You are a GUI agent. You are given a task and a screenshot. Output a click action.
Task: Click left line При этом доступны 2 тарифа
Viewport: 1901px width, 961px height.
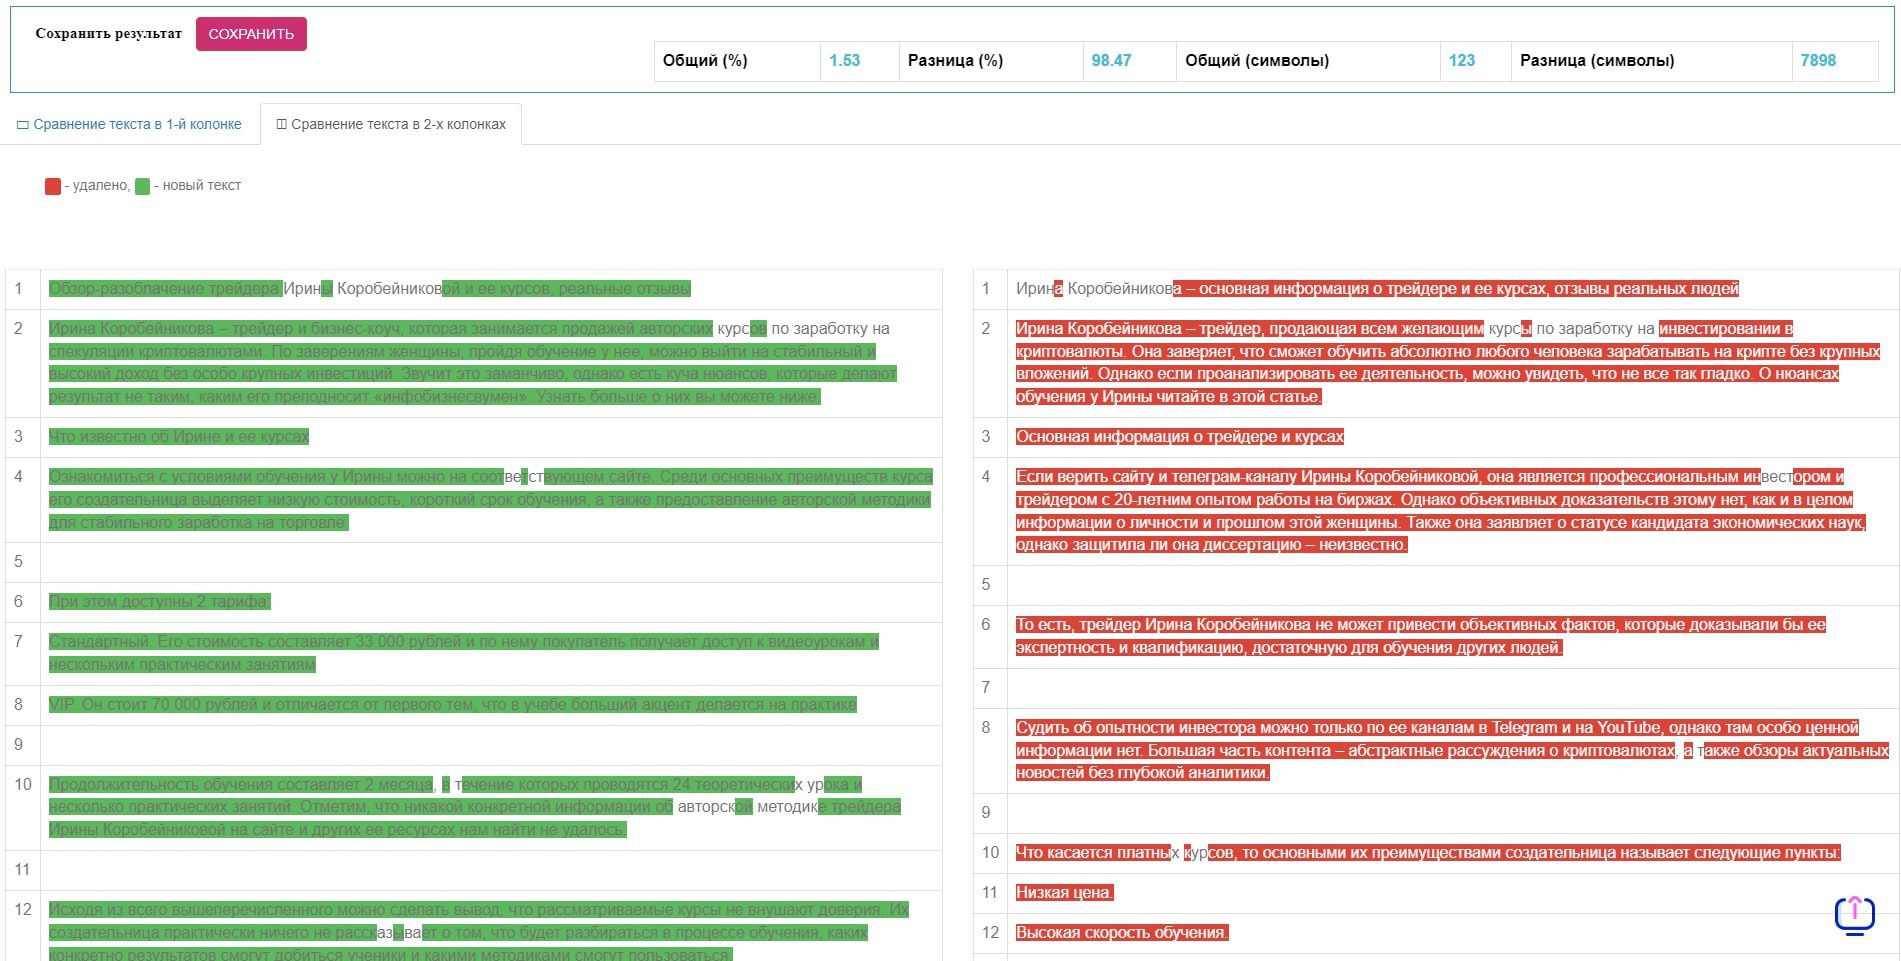coord(160,602)
